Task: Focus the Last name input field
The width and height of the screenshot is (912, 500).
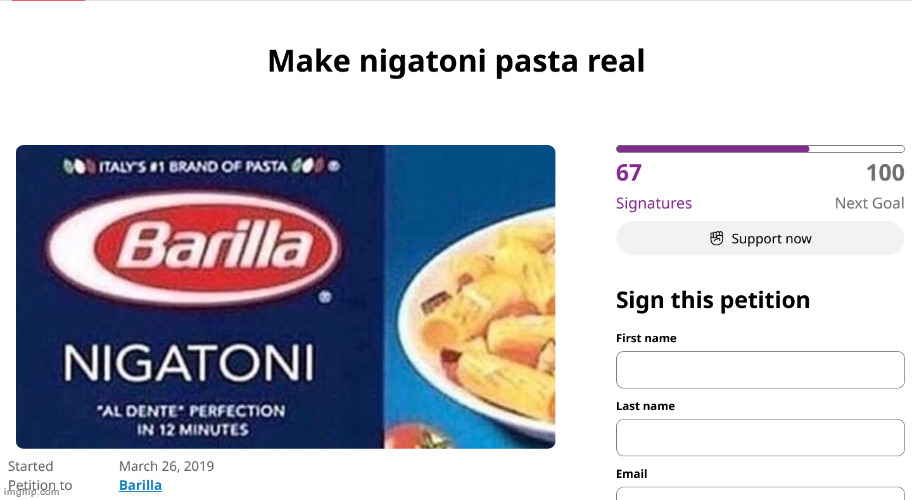Action: click(x=760, y=438)
